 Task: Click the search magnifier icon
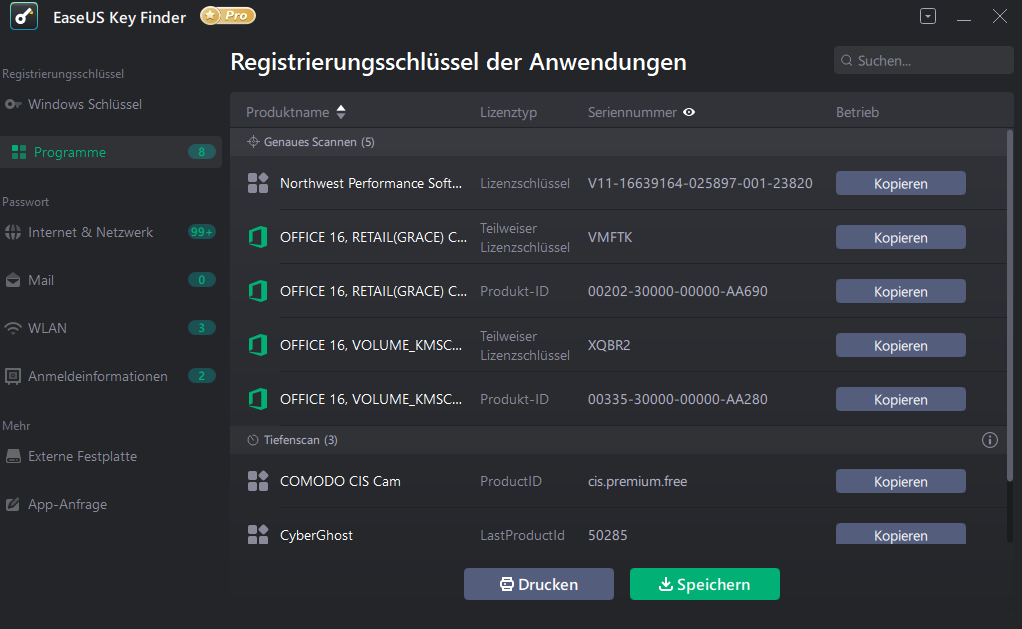click(x=847, y=61)
